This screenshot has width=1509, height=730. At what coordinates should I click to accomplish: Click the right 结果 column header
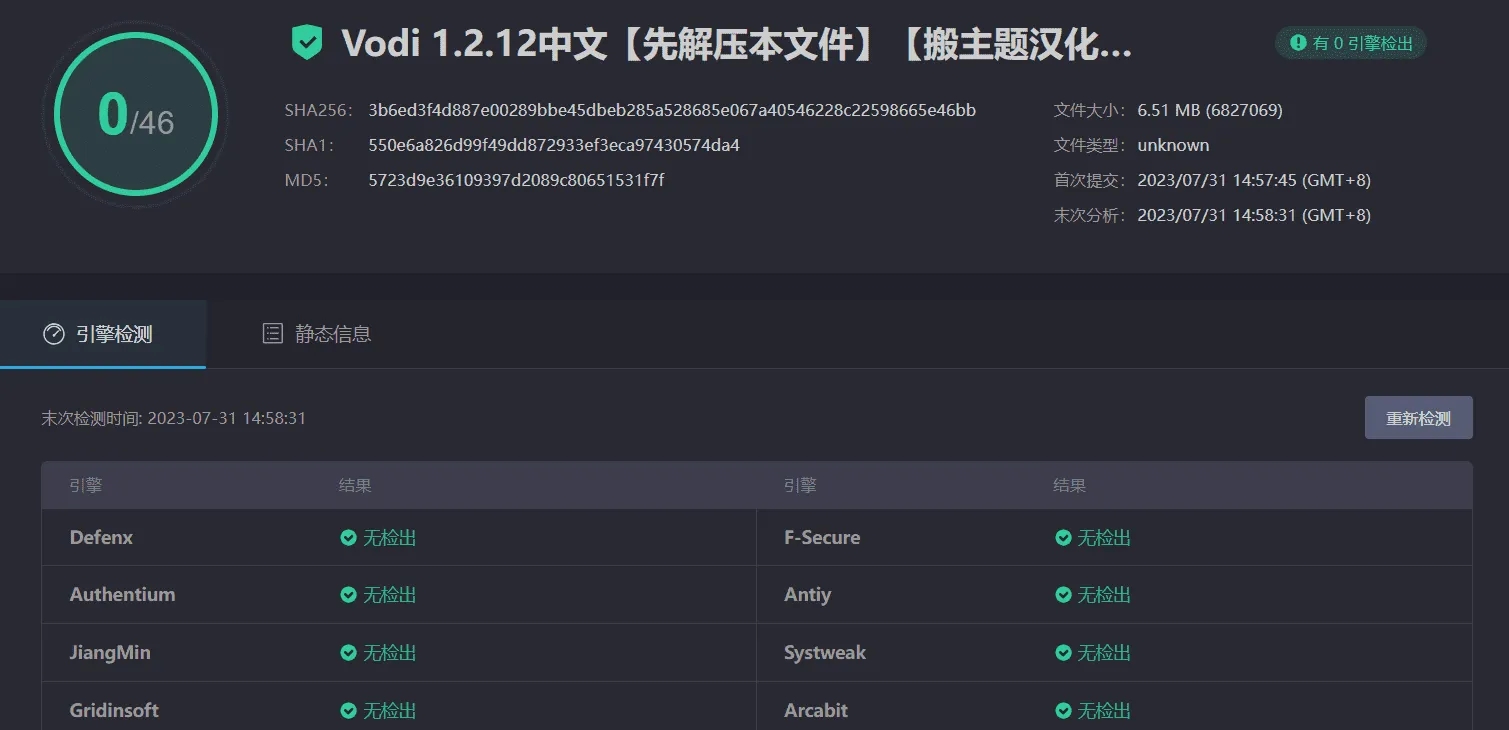(x=1069, y=485)
